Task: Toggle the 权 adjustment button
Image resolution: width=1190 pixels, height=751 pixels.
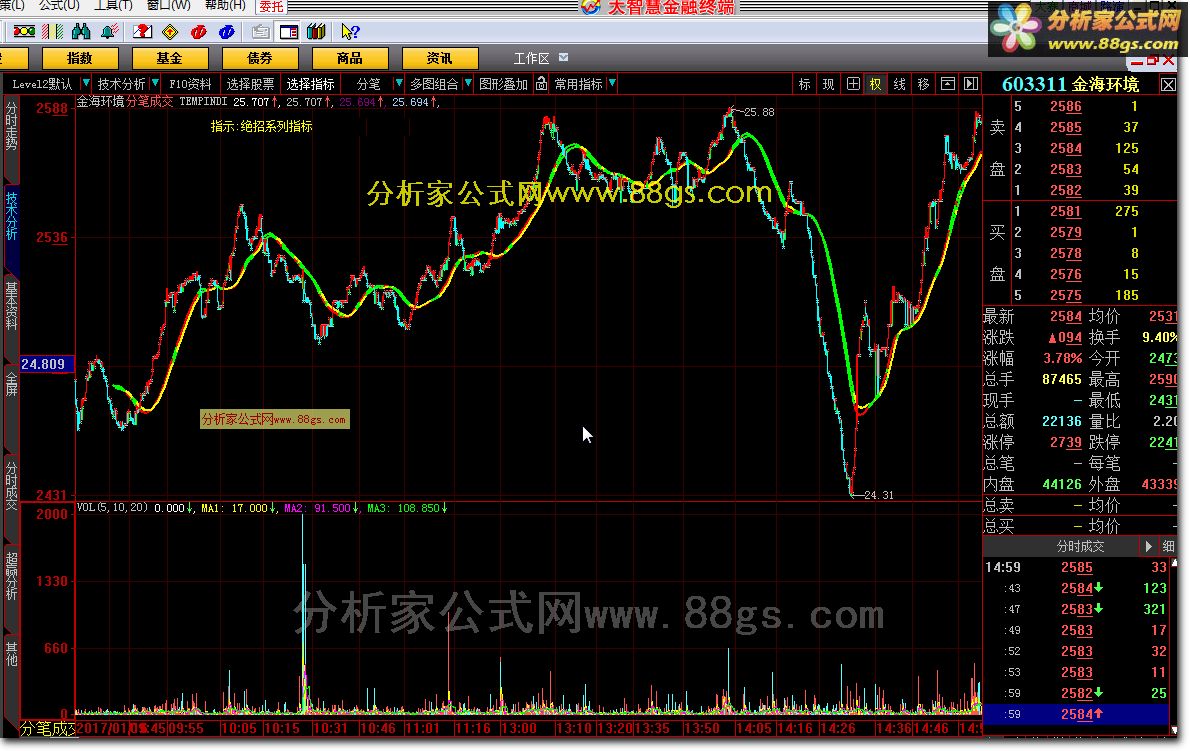Action: pyautogui.click(x=875, y=83)
